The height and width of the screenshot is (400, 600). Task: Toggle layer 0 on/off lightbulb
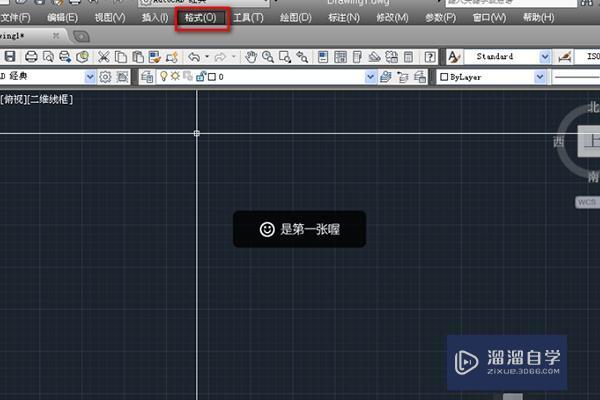(164, 76)
